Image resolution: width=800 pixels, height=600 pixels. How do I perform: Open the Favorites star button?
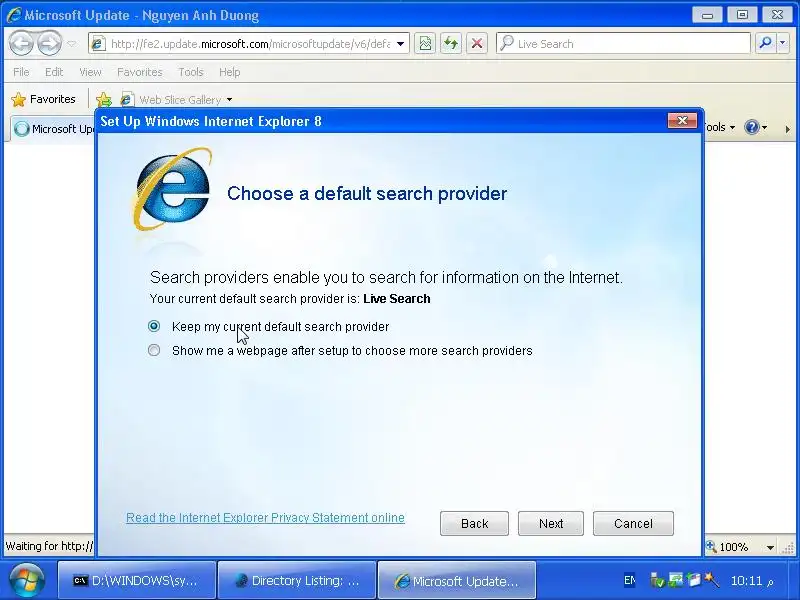point(43,99)
